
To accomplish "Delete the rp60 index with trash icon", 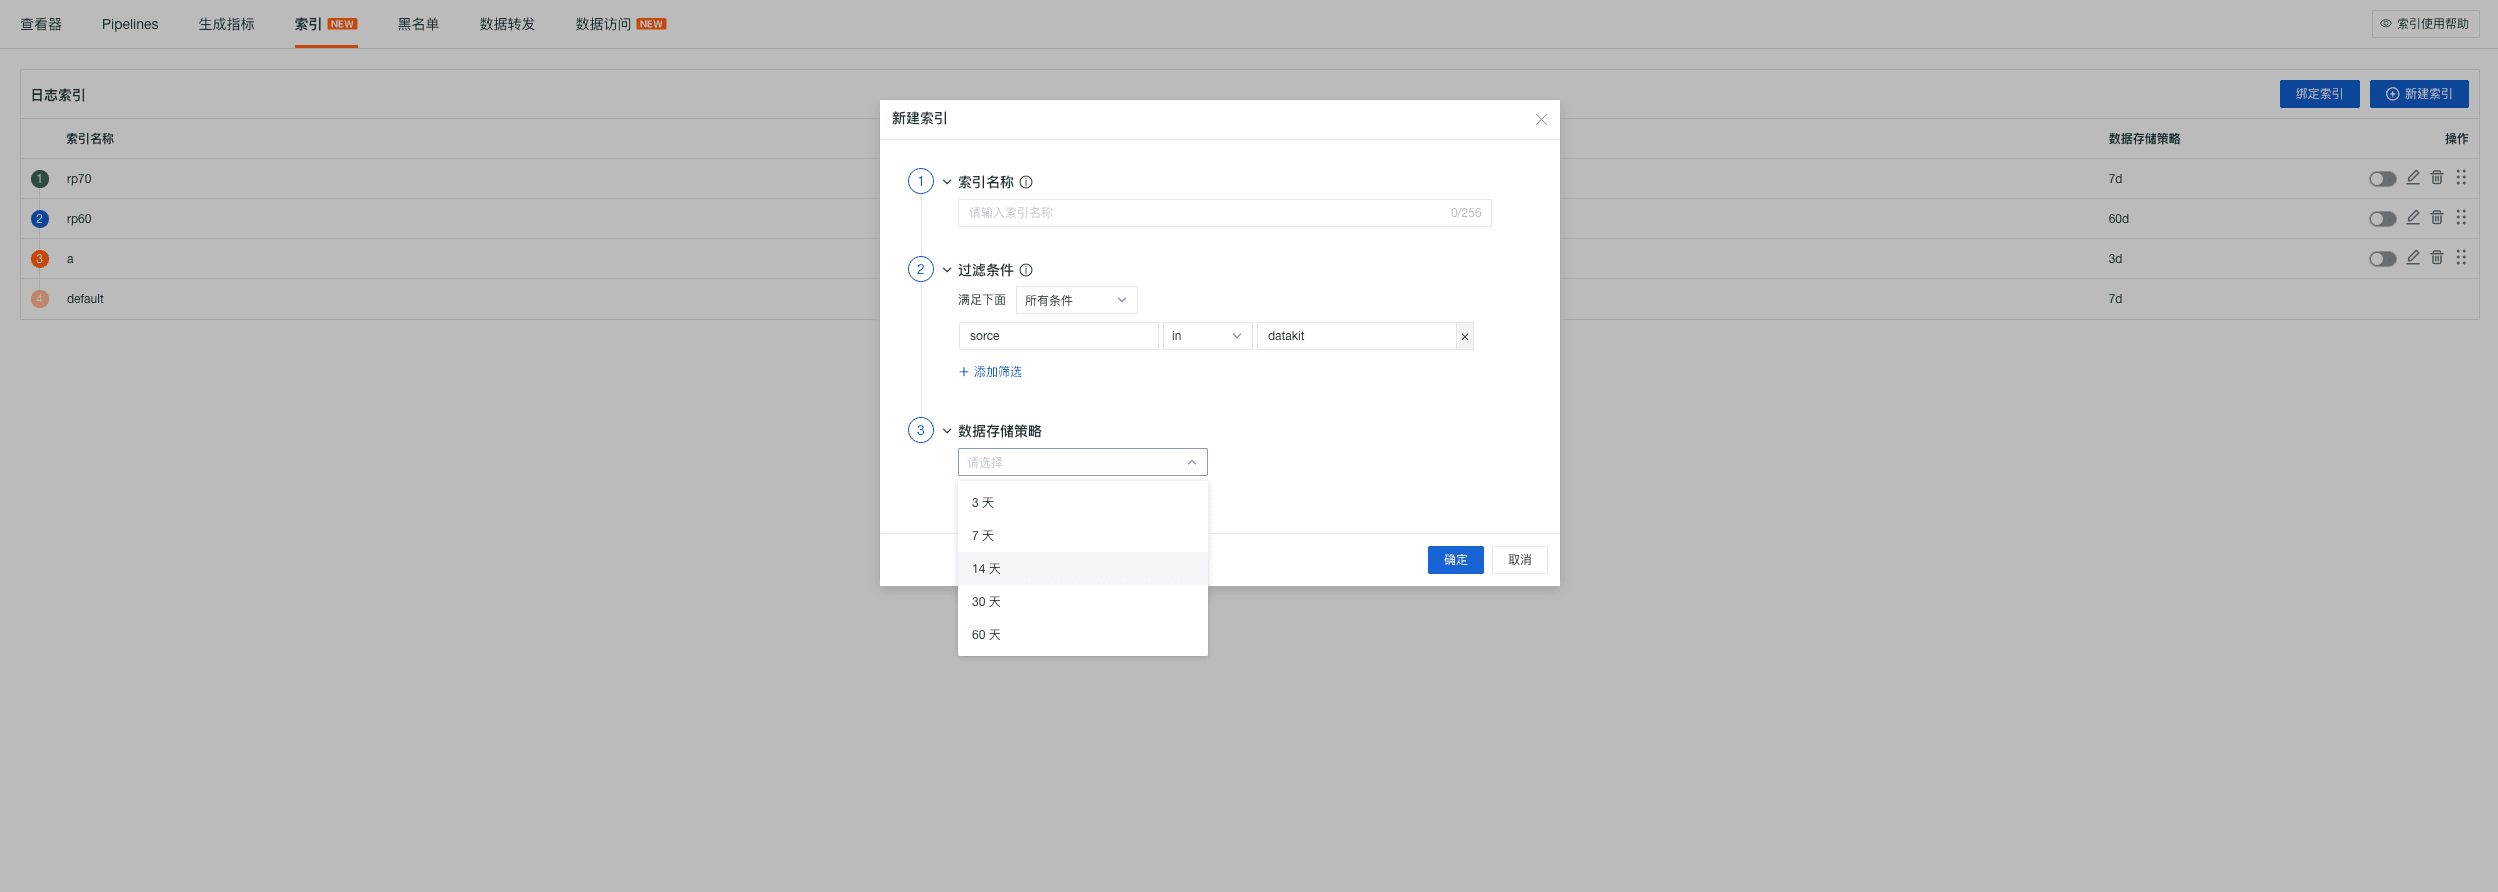I will (x=2437, y=218).
